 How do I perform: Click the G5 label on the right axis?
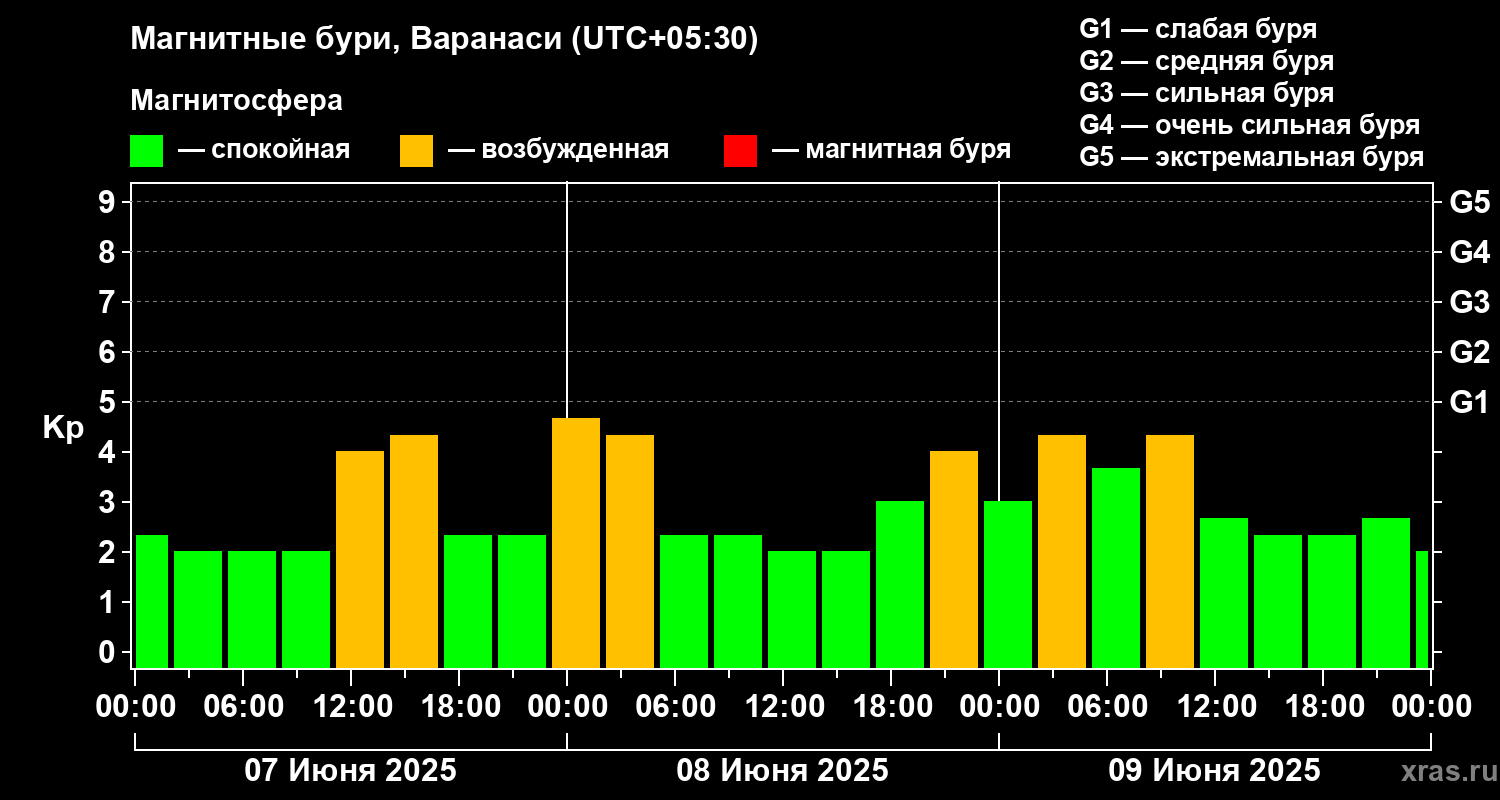[1469, 202]
